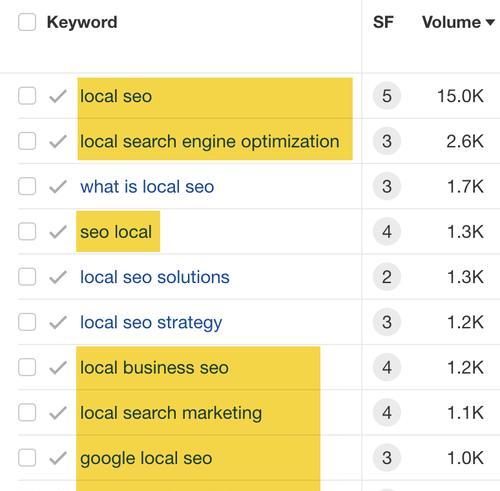Click the SF badge 5 for local seo
This screenshot has width=500, height=491.
pyautogui.click(x=387, y=96)
